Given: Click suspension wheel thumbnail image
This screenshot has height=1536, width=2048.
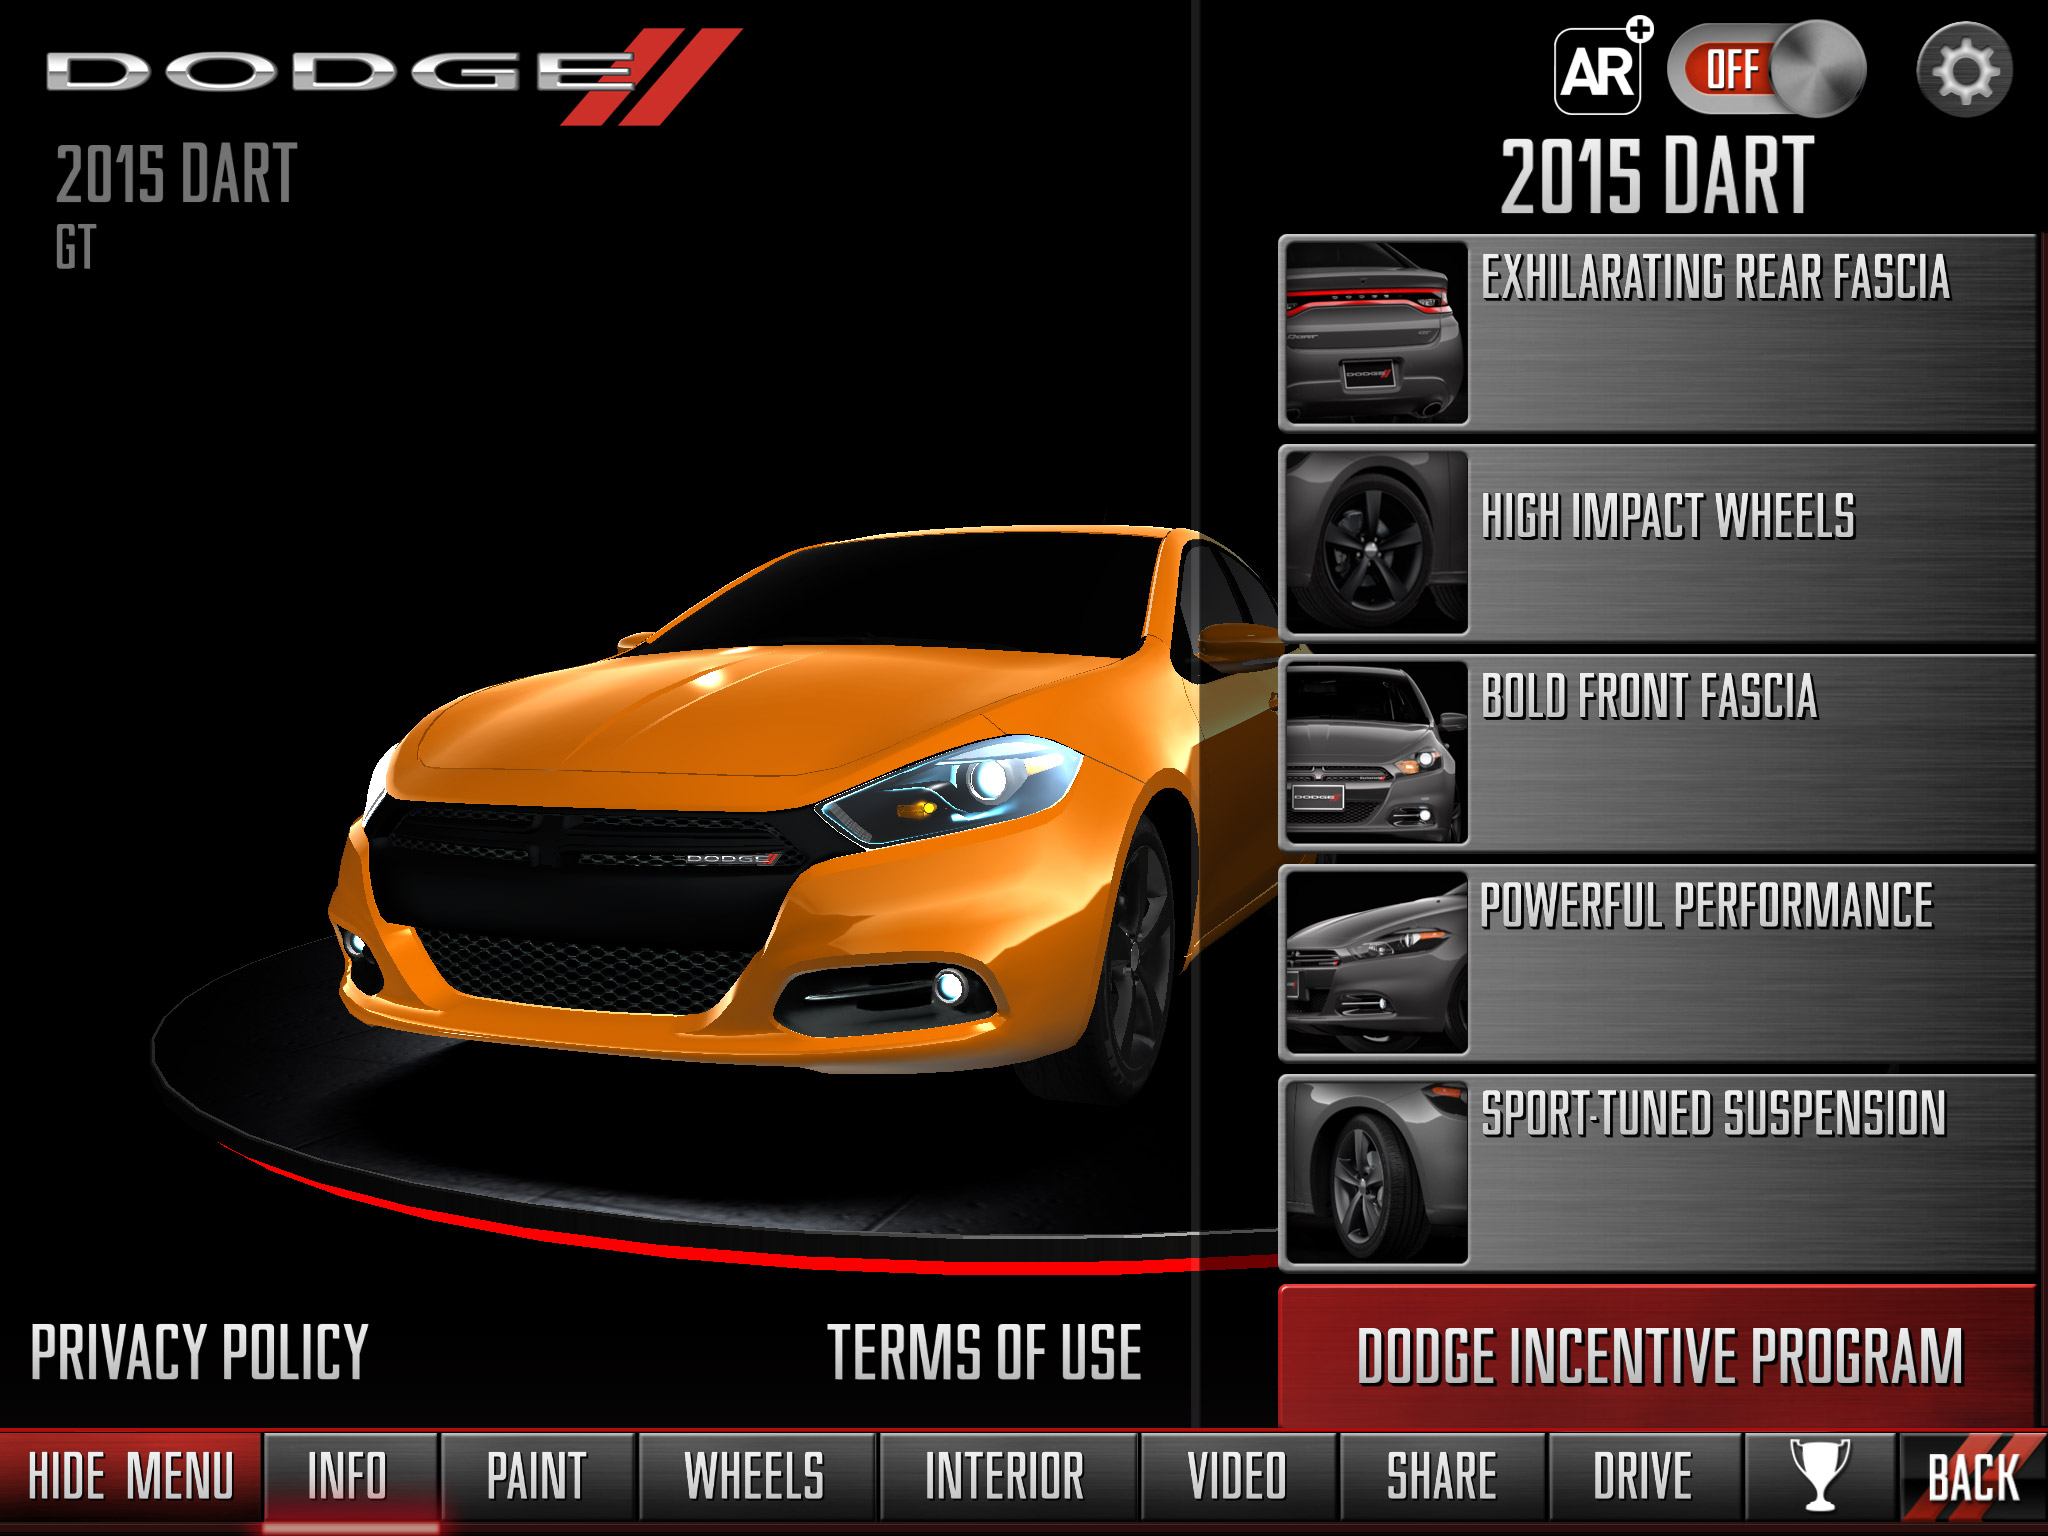Looking at the screenshot, I should (x=1376, y=1173).
